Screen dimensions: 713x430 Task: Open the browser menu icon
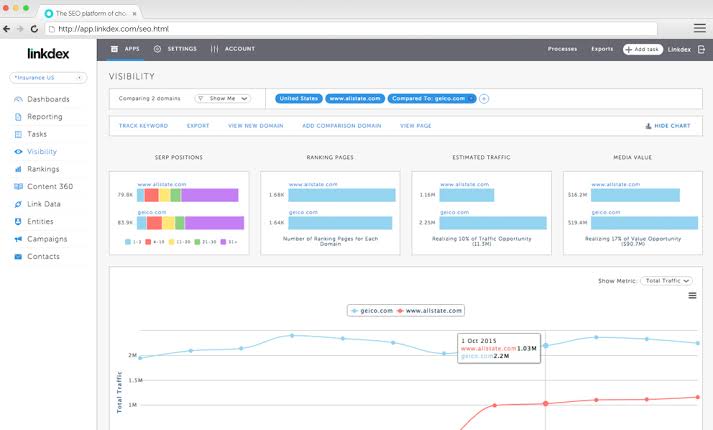click(700, 28)
